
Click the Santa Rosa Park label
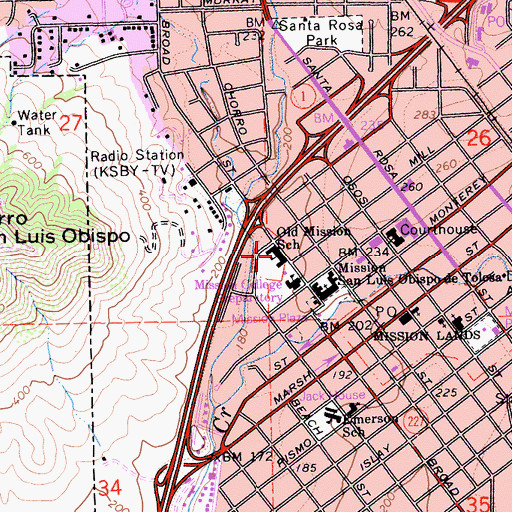(321, 33)
